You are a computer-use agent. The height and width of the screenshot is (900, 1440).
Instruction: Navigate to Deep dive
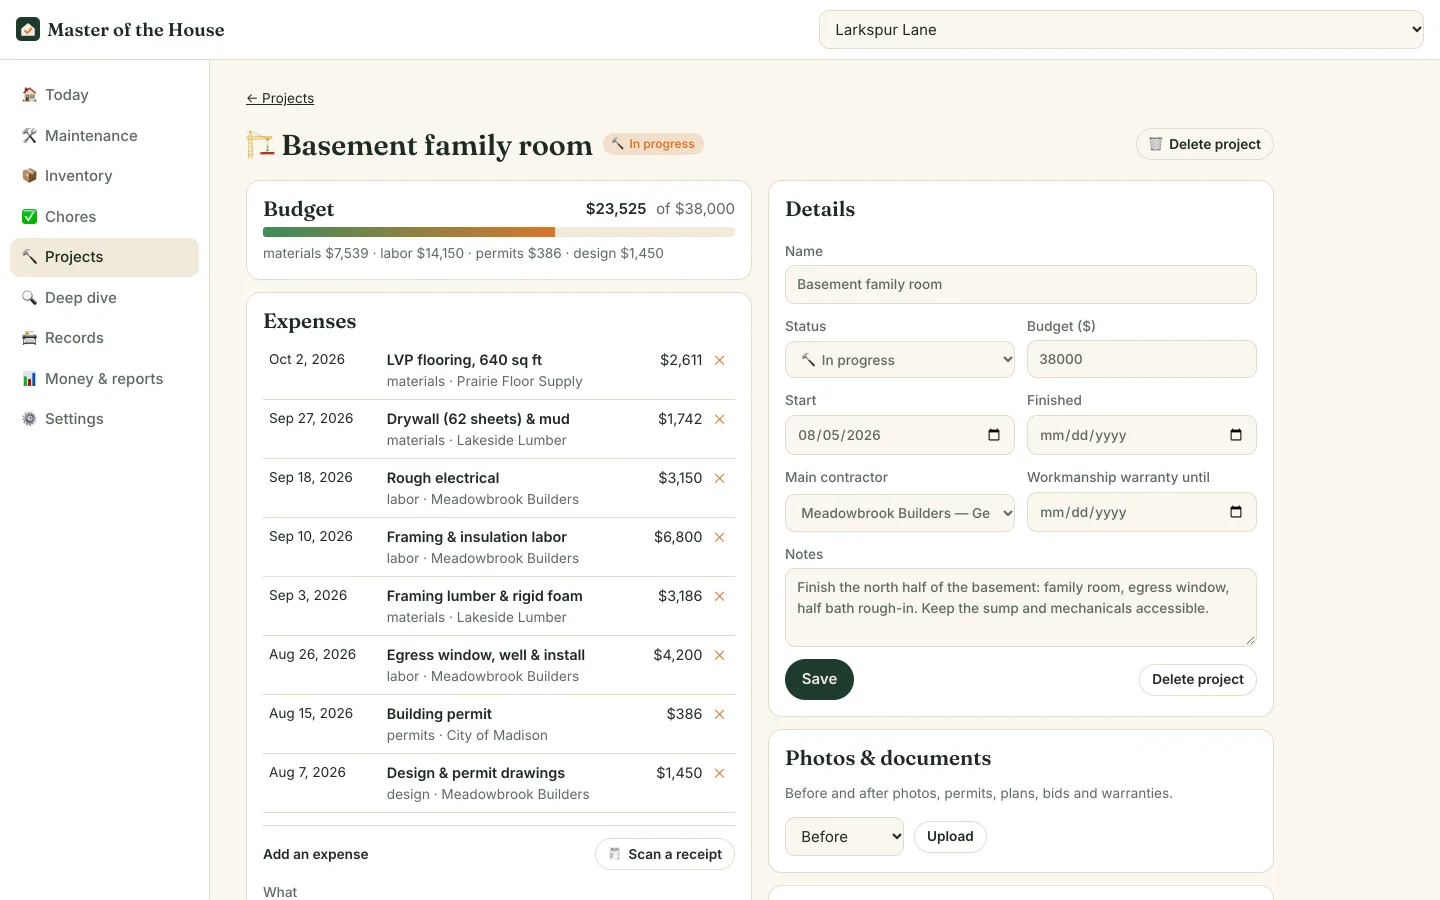(x=104, y=298)
